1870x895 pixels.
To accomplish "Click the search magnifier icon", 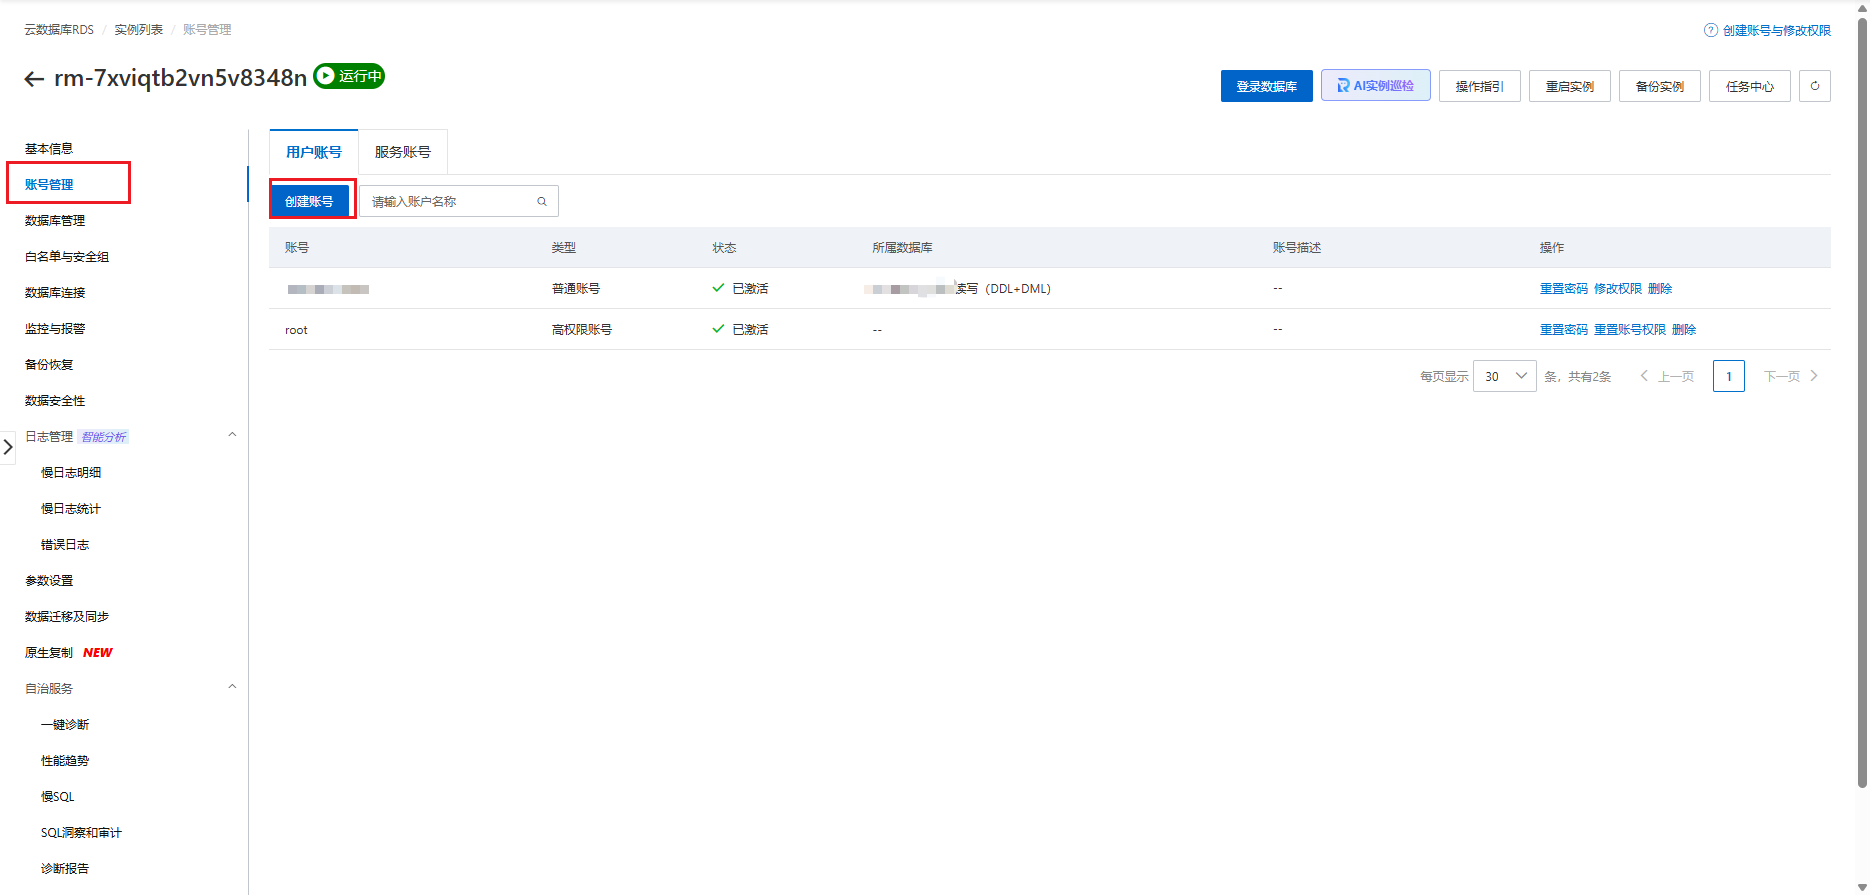I will point(542,202).
